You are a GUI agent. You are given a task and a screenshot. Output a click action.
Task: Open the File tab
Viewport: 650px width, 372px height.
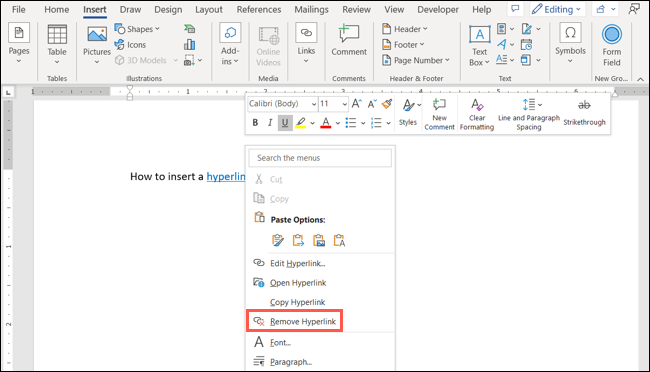click(18, 9)
